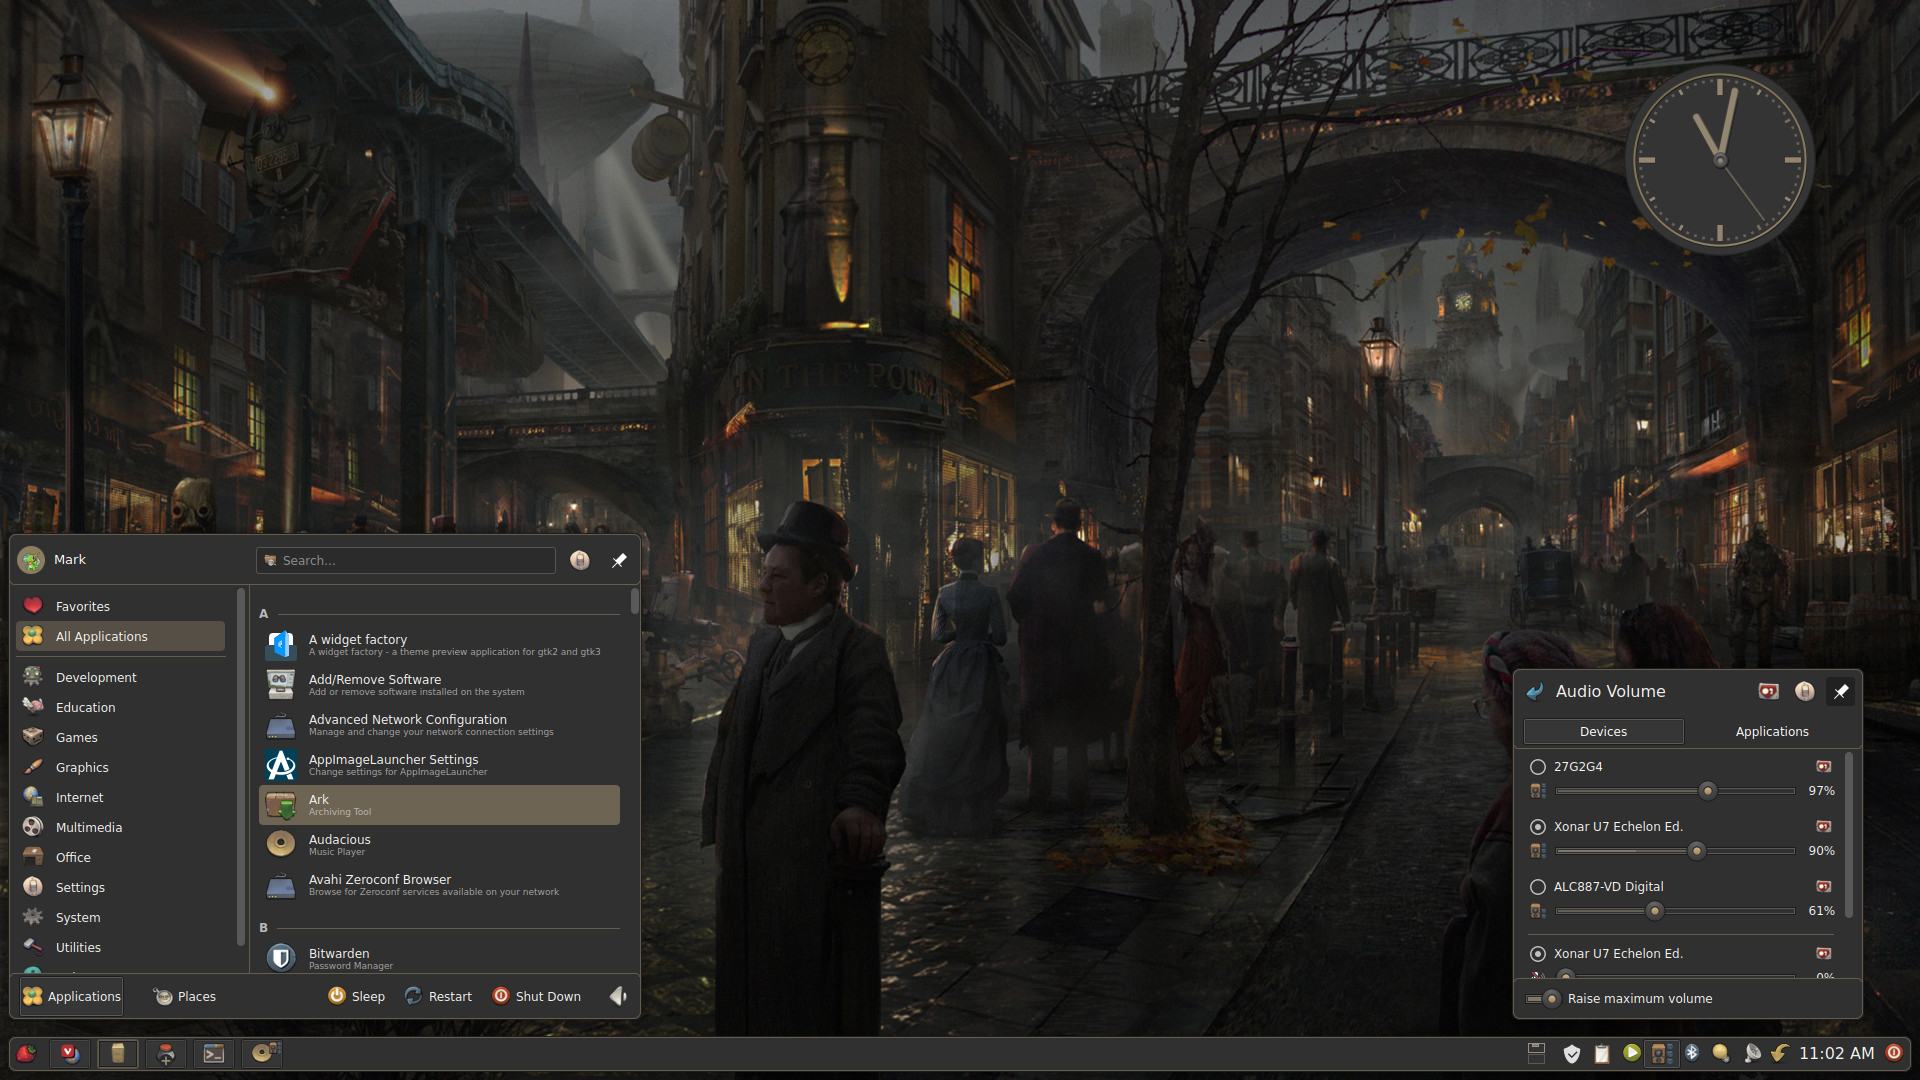Open the Utilities category
The image size is (1920, 1080).
(120, 947)
